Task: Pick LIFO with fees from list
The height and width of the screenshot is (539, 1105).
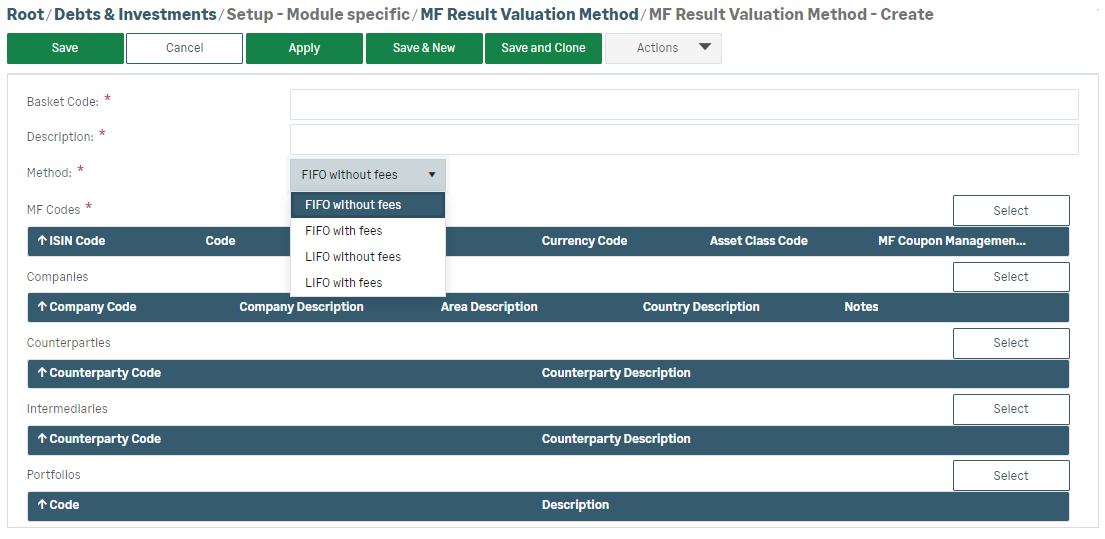Action: pyautogui.click(x=344, y=283)
